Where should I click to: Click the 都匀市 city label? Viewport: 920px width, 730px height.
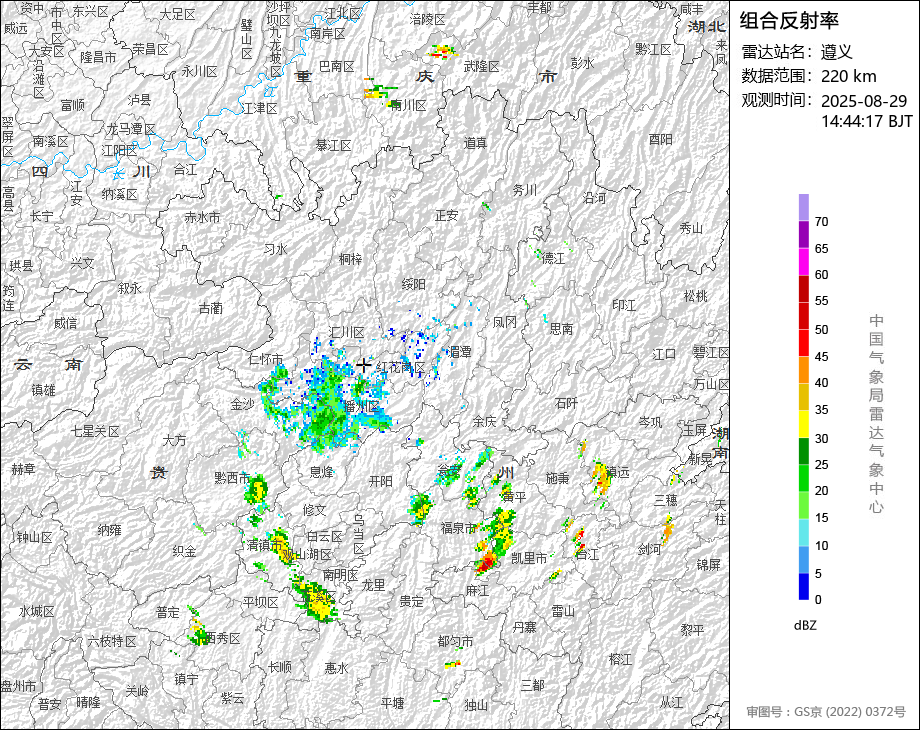(455, 641)
